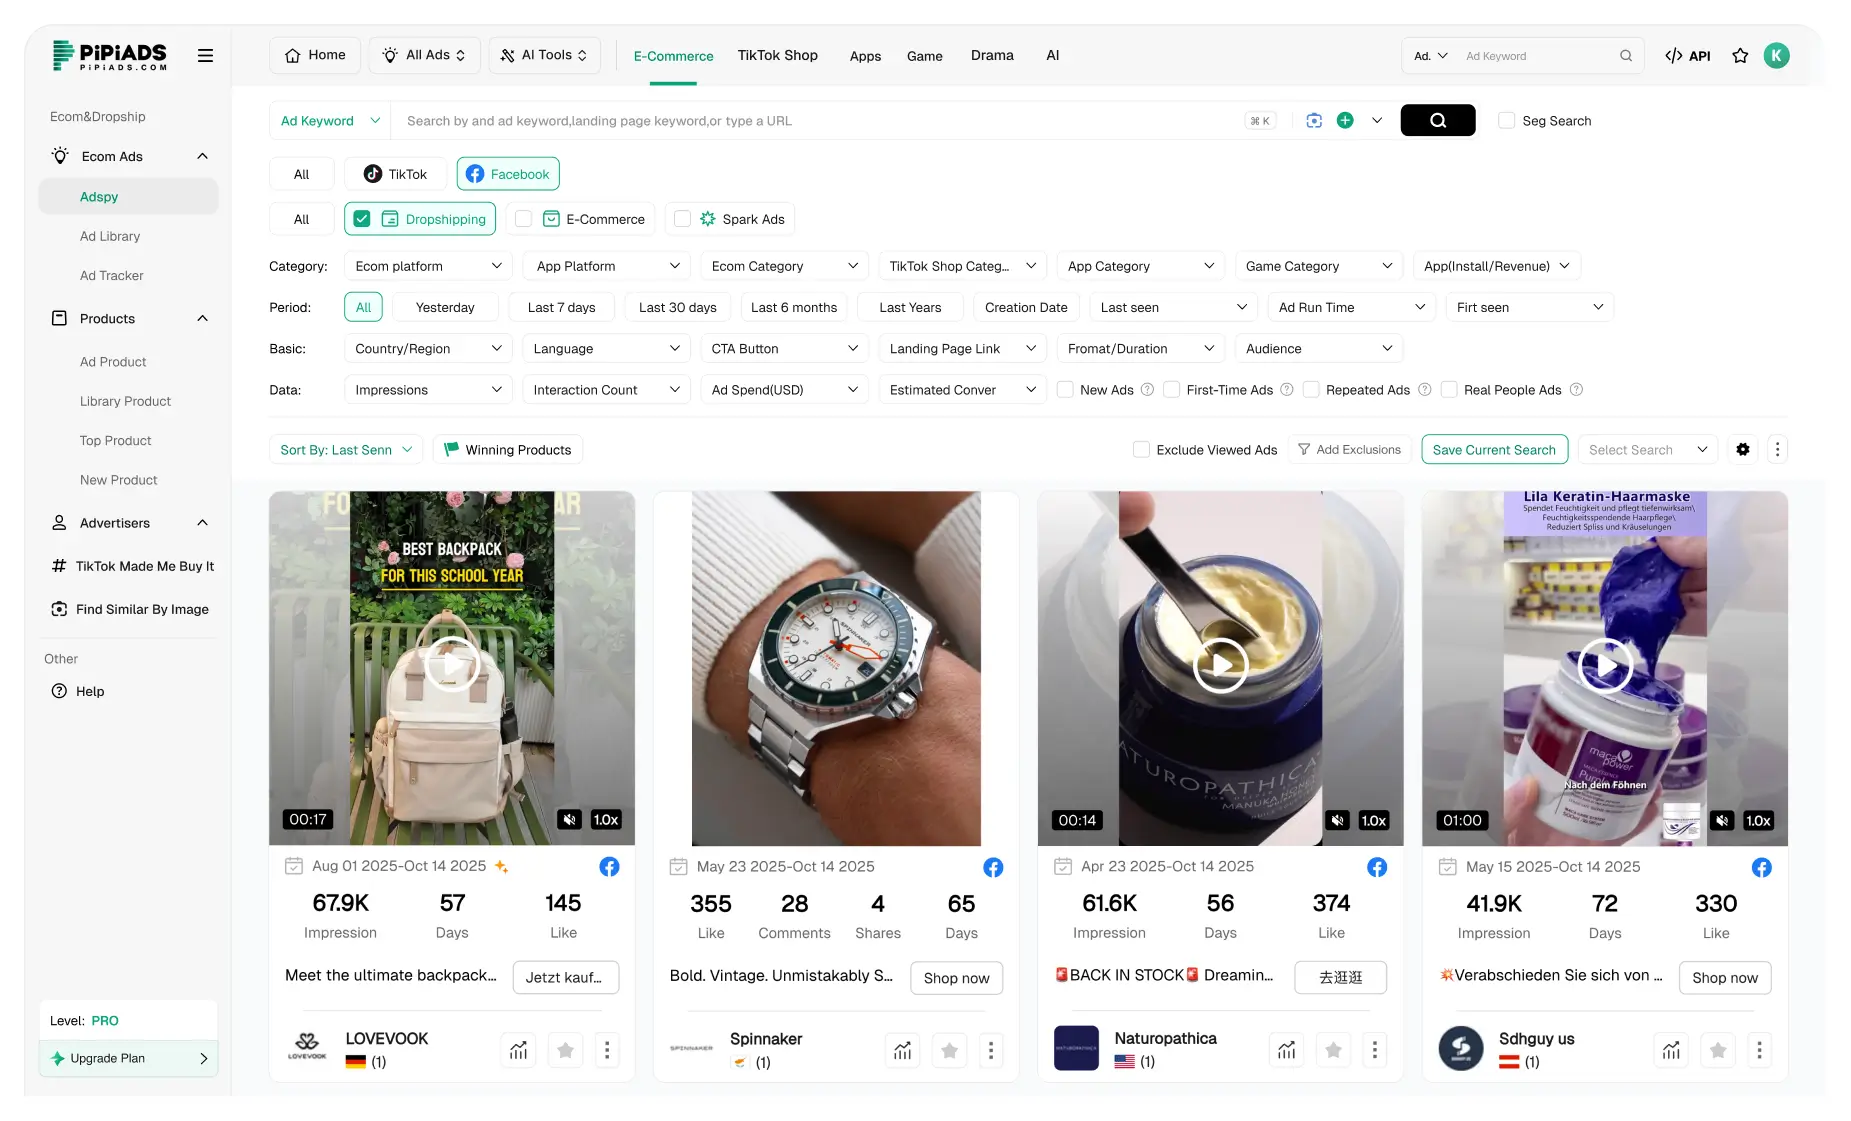Enable the Seg Search checkbox
The width and height of the screenshot is (1851, 1121).
point(1506,120)
